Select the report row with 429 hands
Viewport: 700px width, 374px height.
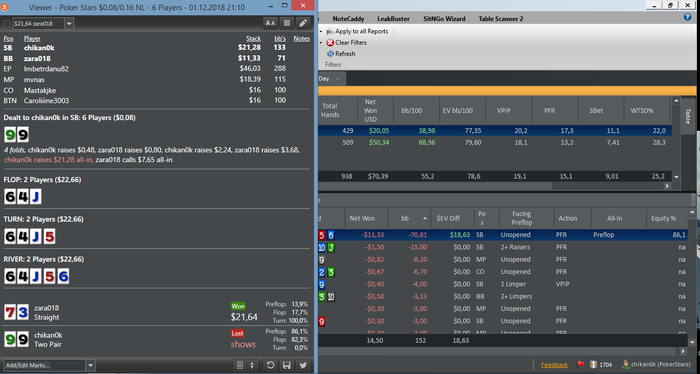coord(495,131)
